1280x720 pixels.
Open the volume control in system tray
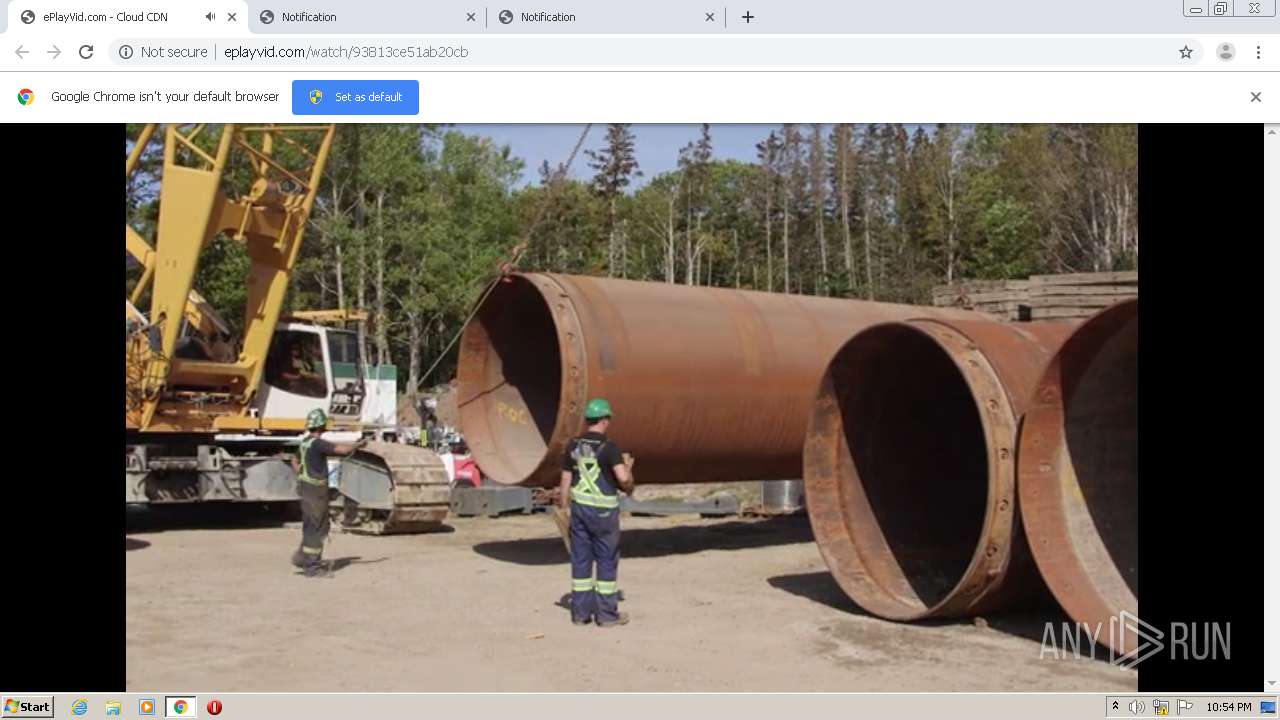point(1137,707)
